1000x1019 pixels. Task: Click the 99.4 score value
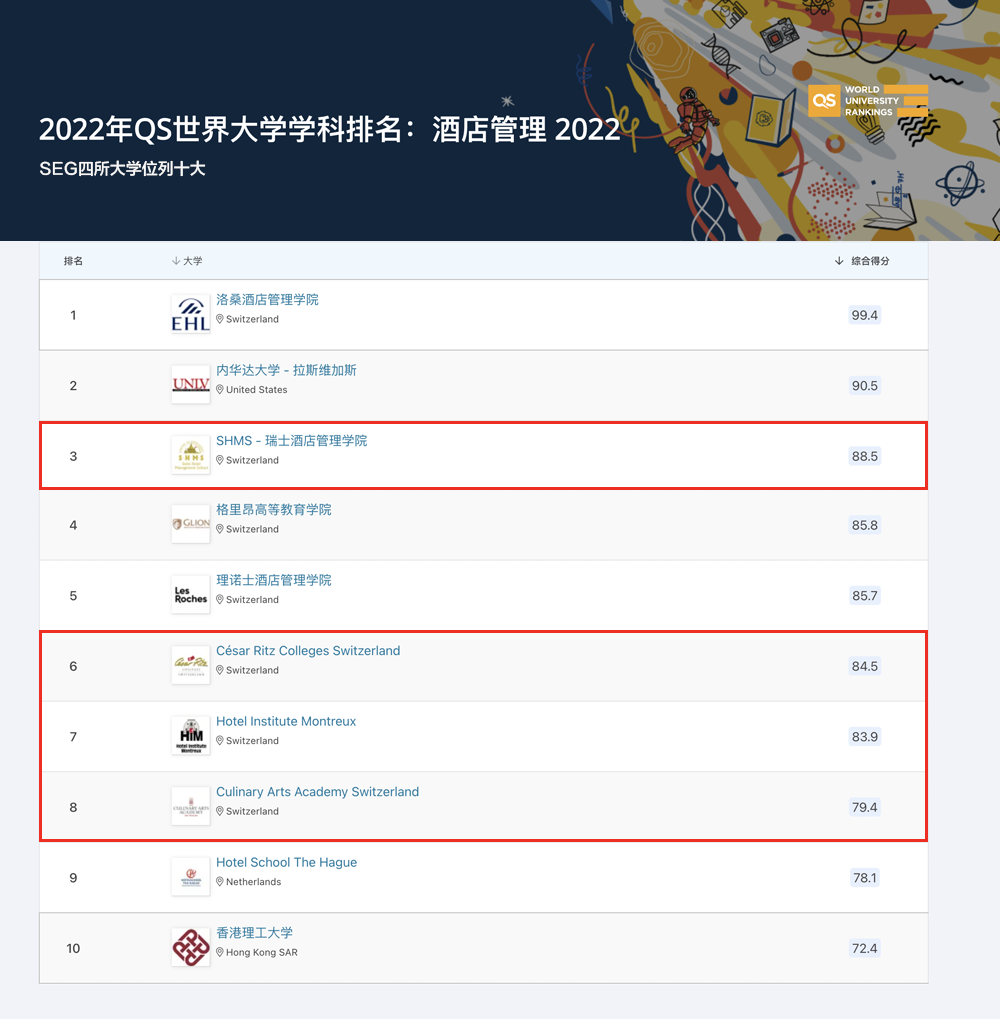865,315
